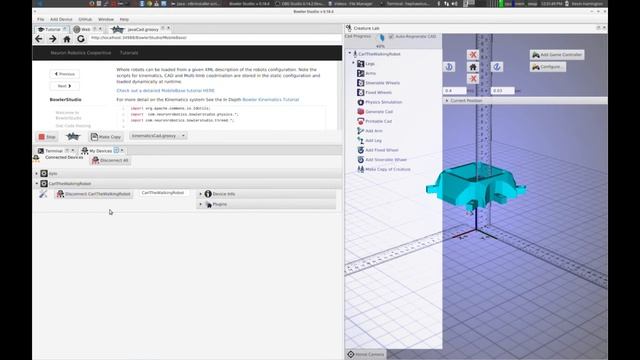The height and width of the screenshot is (360, 640).
Task: Click the Make Copy of Creature icon
Action: coord(360,169)
